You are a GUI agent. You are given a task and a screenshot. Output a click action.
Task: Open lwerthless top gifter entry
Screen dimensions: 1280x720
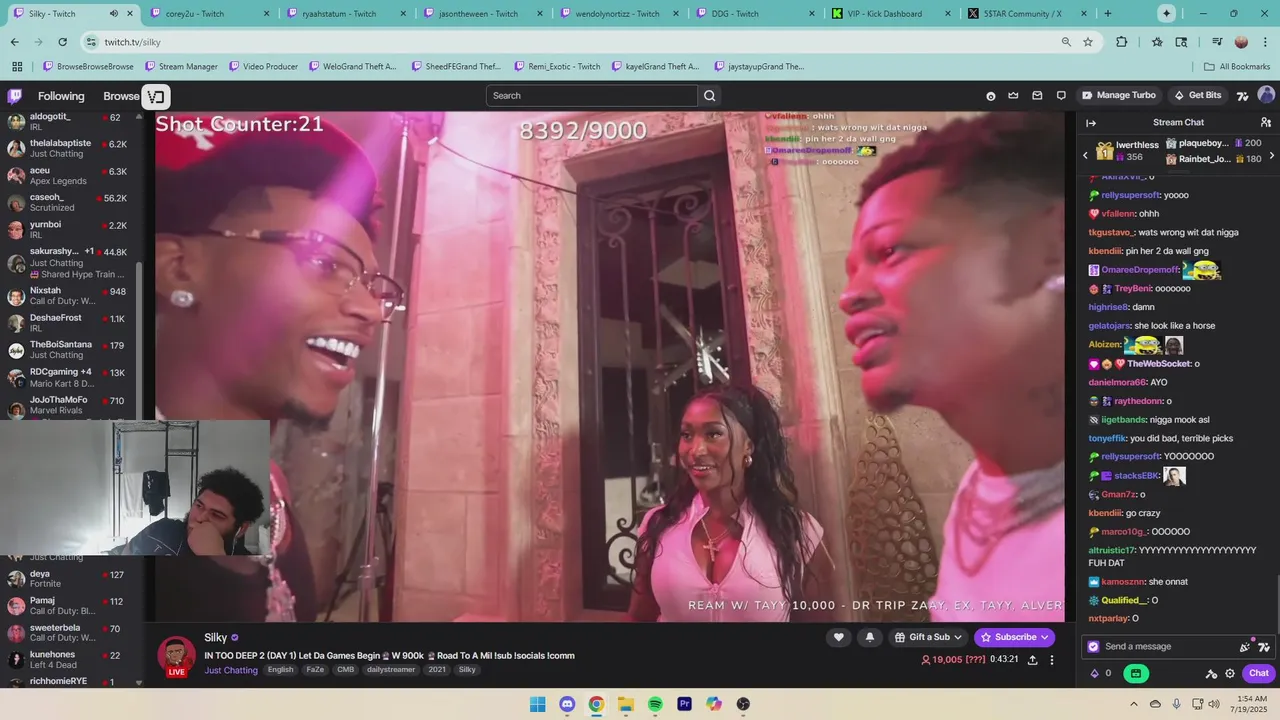click(1127, 151)
